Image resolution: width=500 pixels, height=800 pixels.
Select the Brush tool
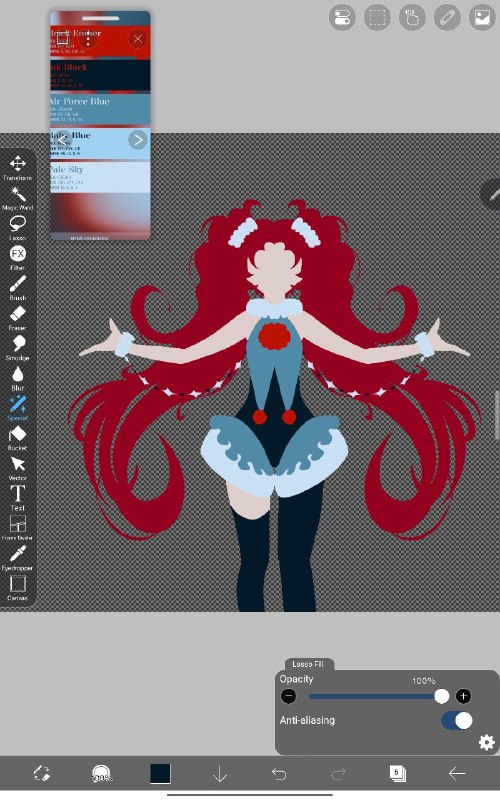(x=17, y=288)
